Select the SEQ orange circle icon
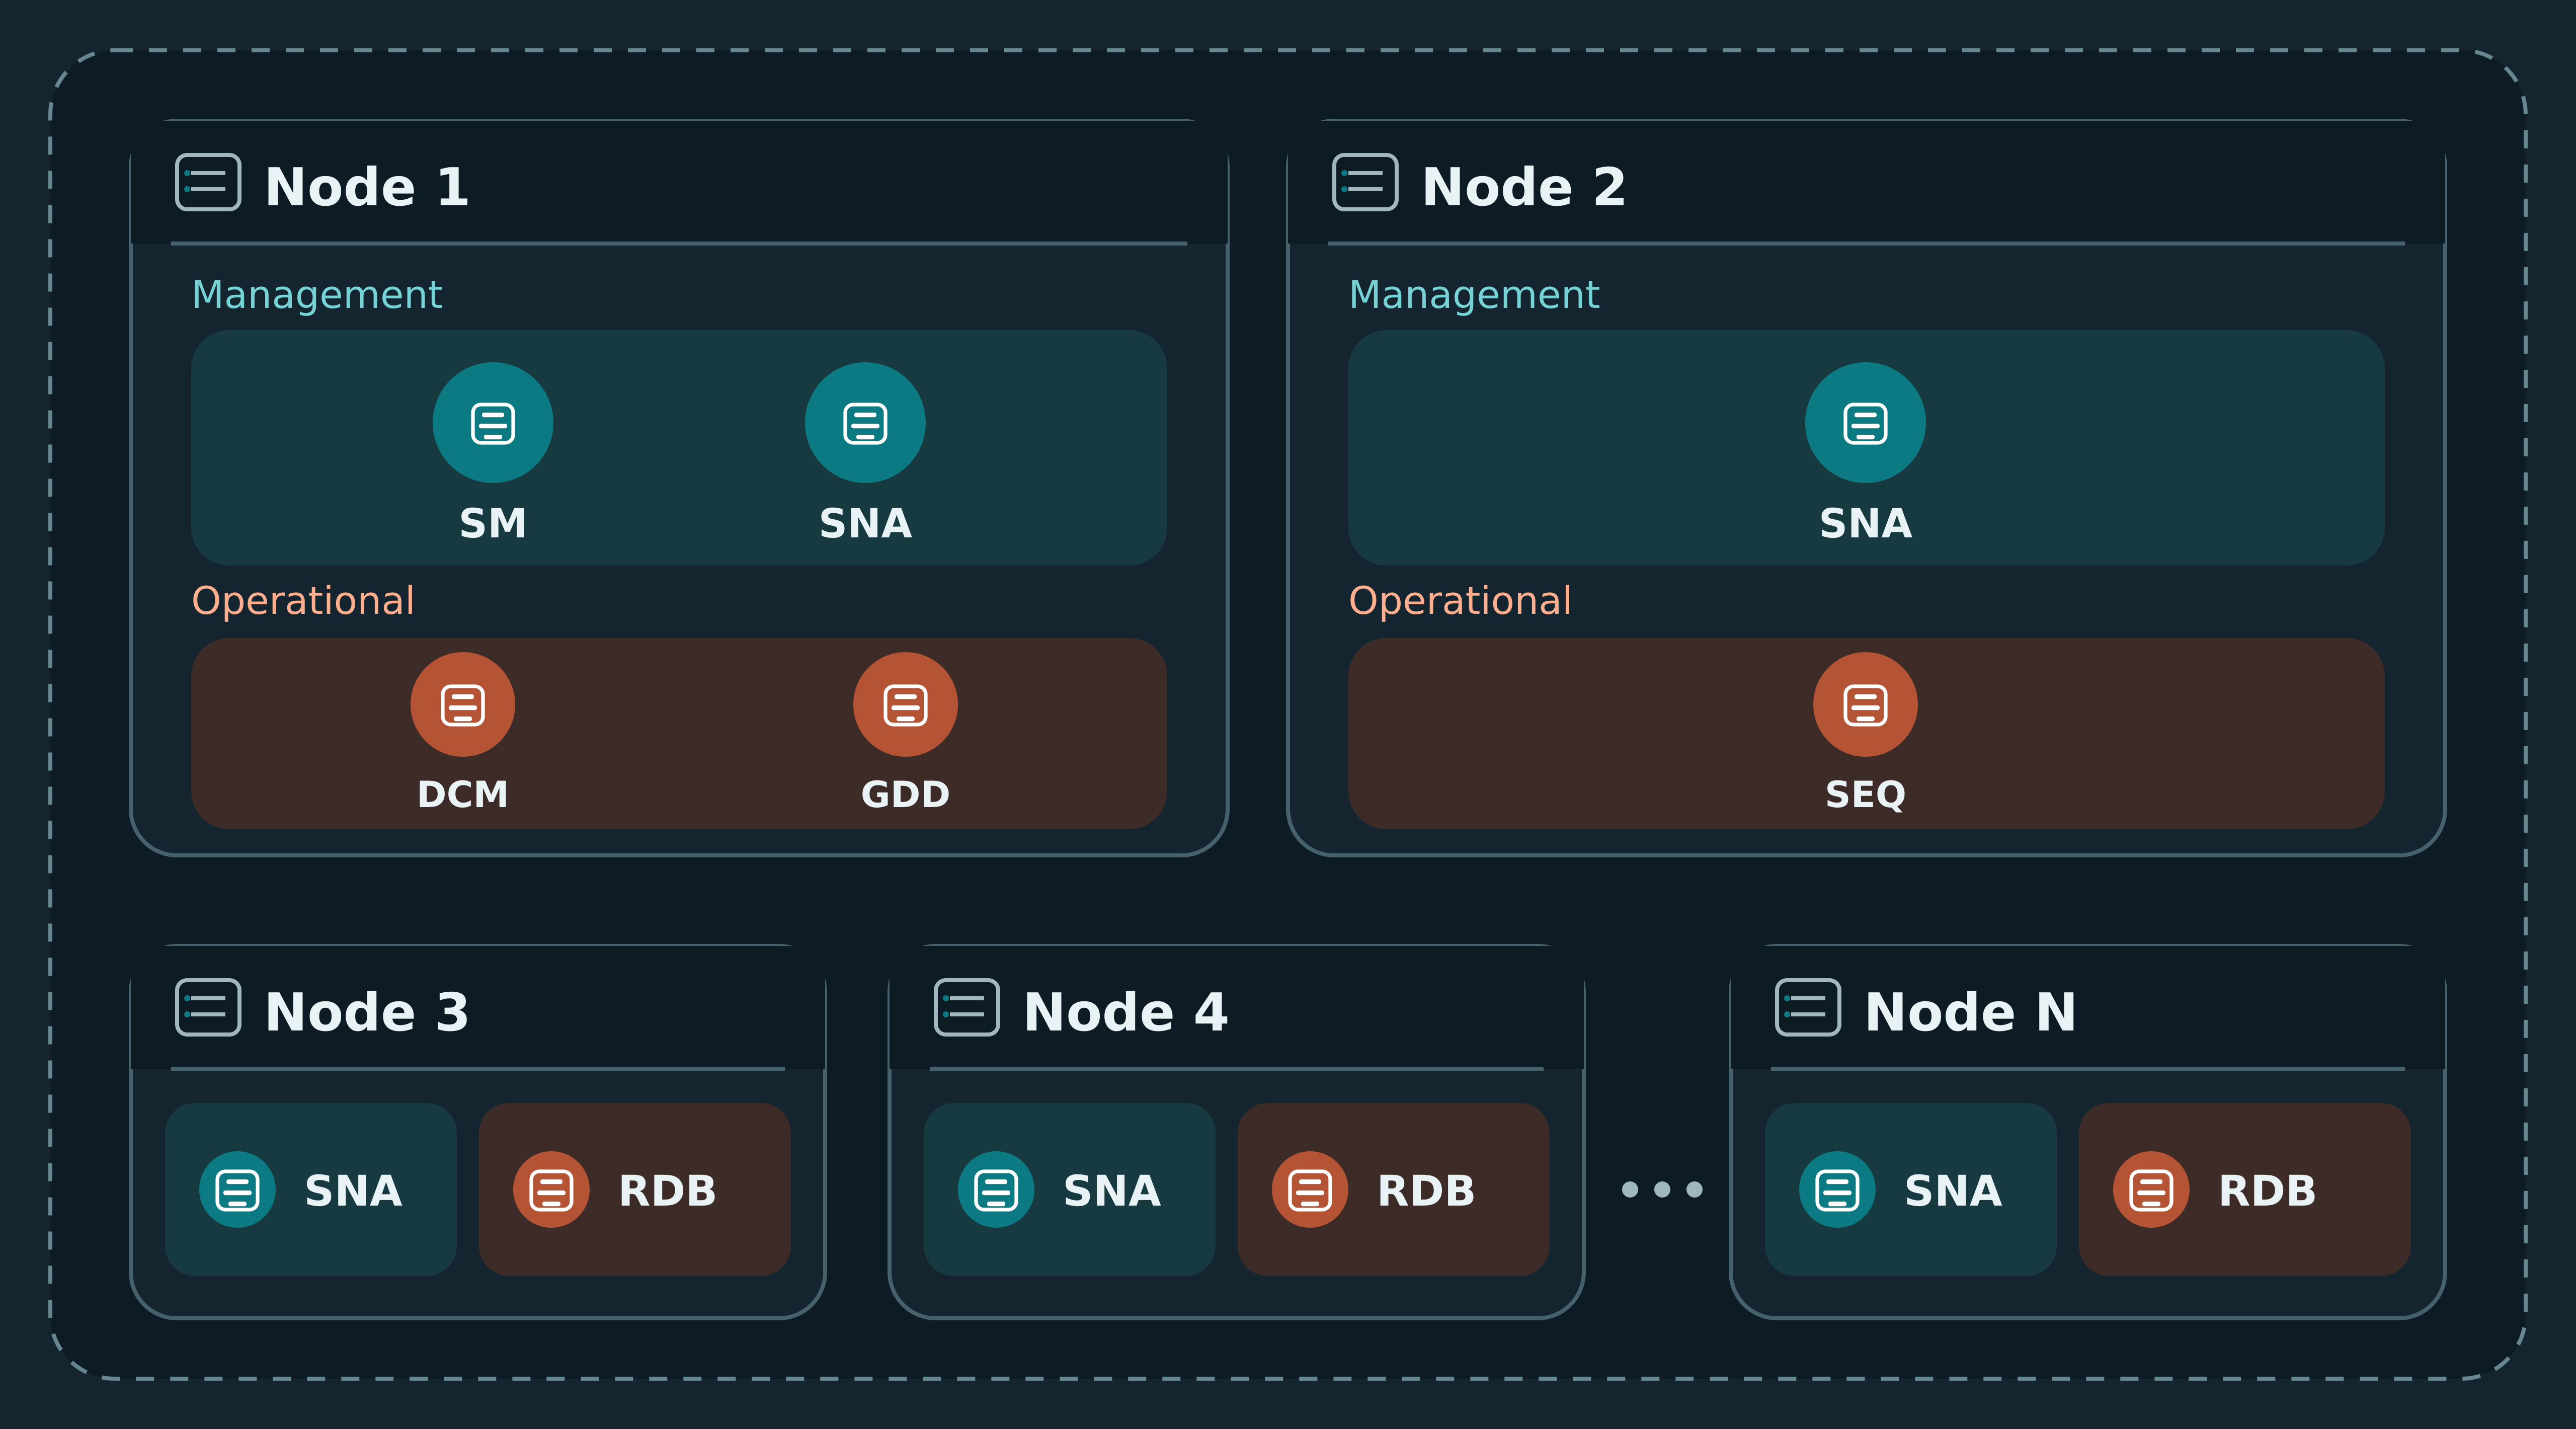2576x1429 pixels. point(1865,705)
